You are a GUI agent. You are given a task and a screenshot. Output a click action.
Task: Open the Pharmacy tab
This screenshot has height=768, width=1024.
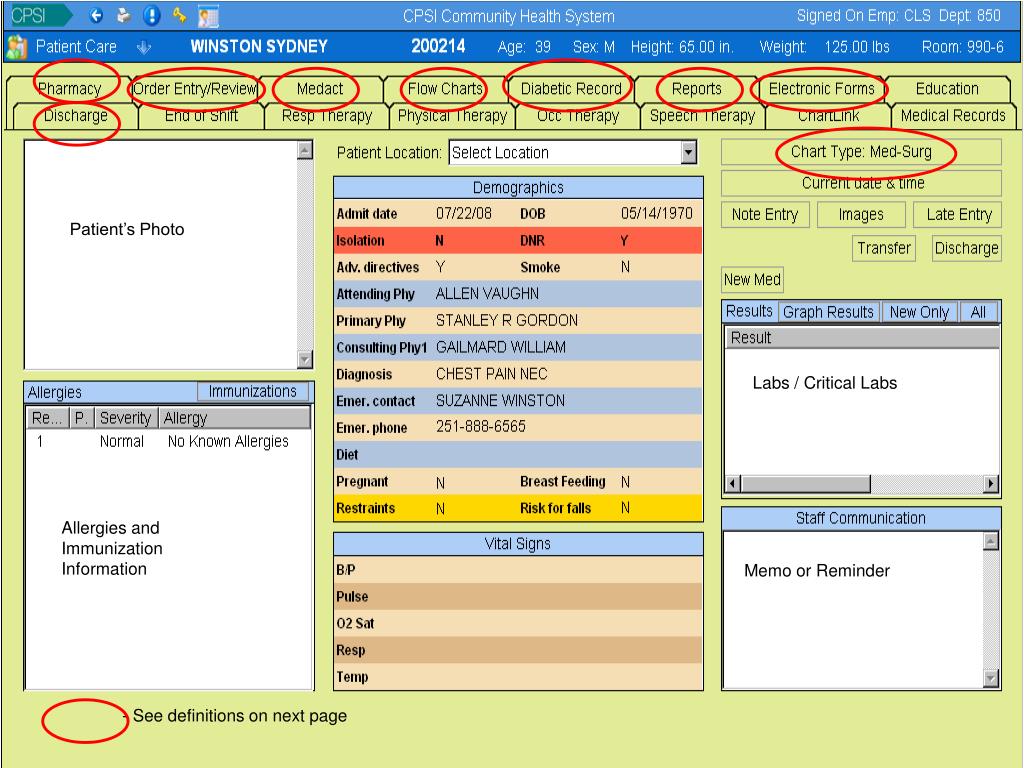(69, 89)
